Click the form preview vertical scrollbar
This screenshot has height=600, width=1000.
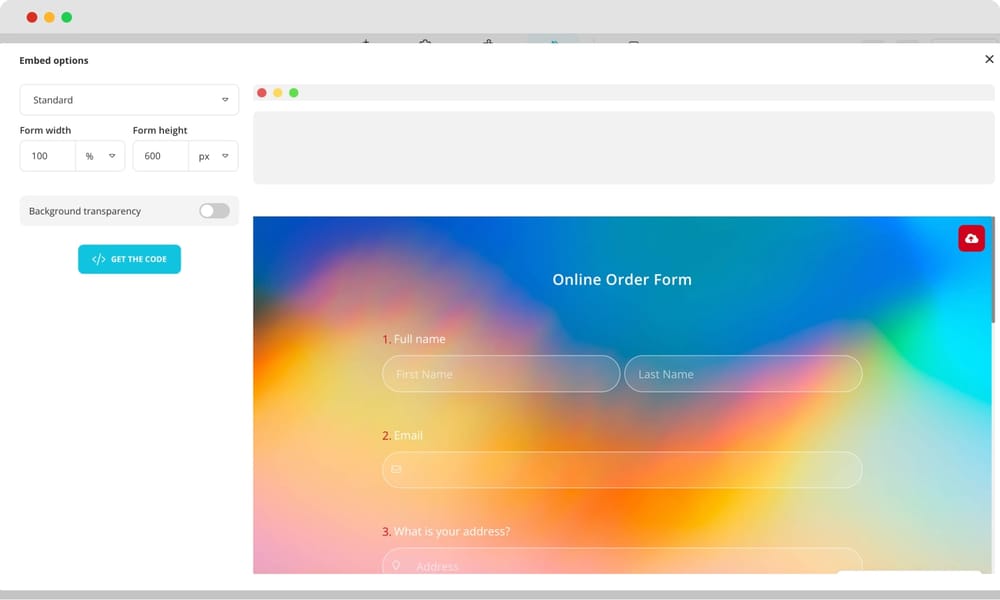click(993, 270)
